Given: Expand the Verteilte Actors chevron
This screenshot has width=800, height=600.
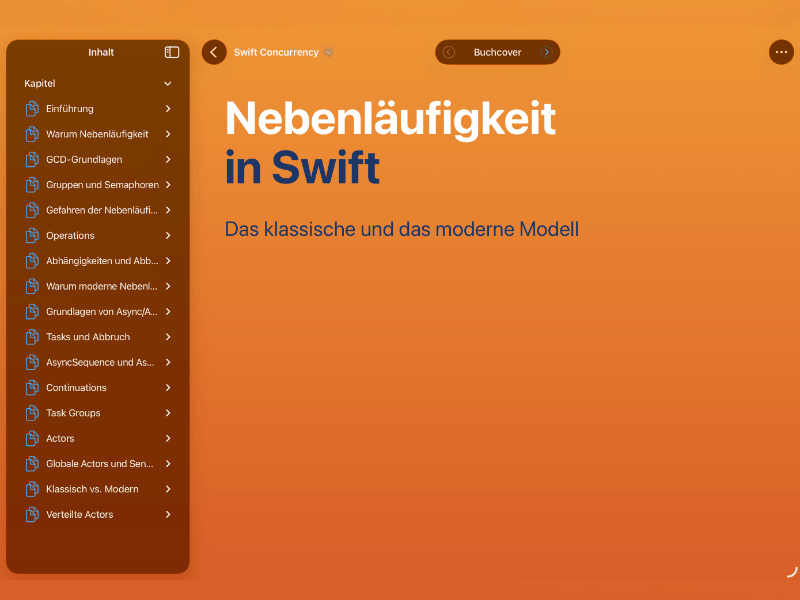Looking at the screenshot, I should pos(168,514).
